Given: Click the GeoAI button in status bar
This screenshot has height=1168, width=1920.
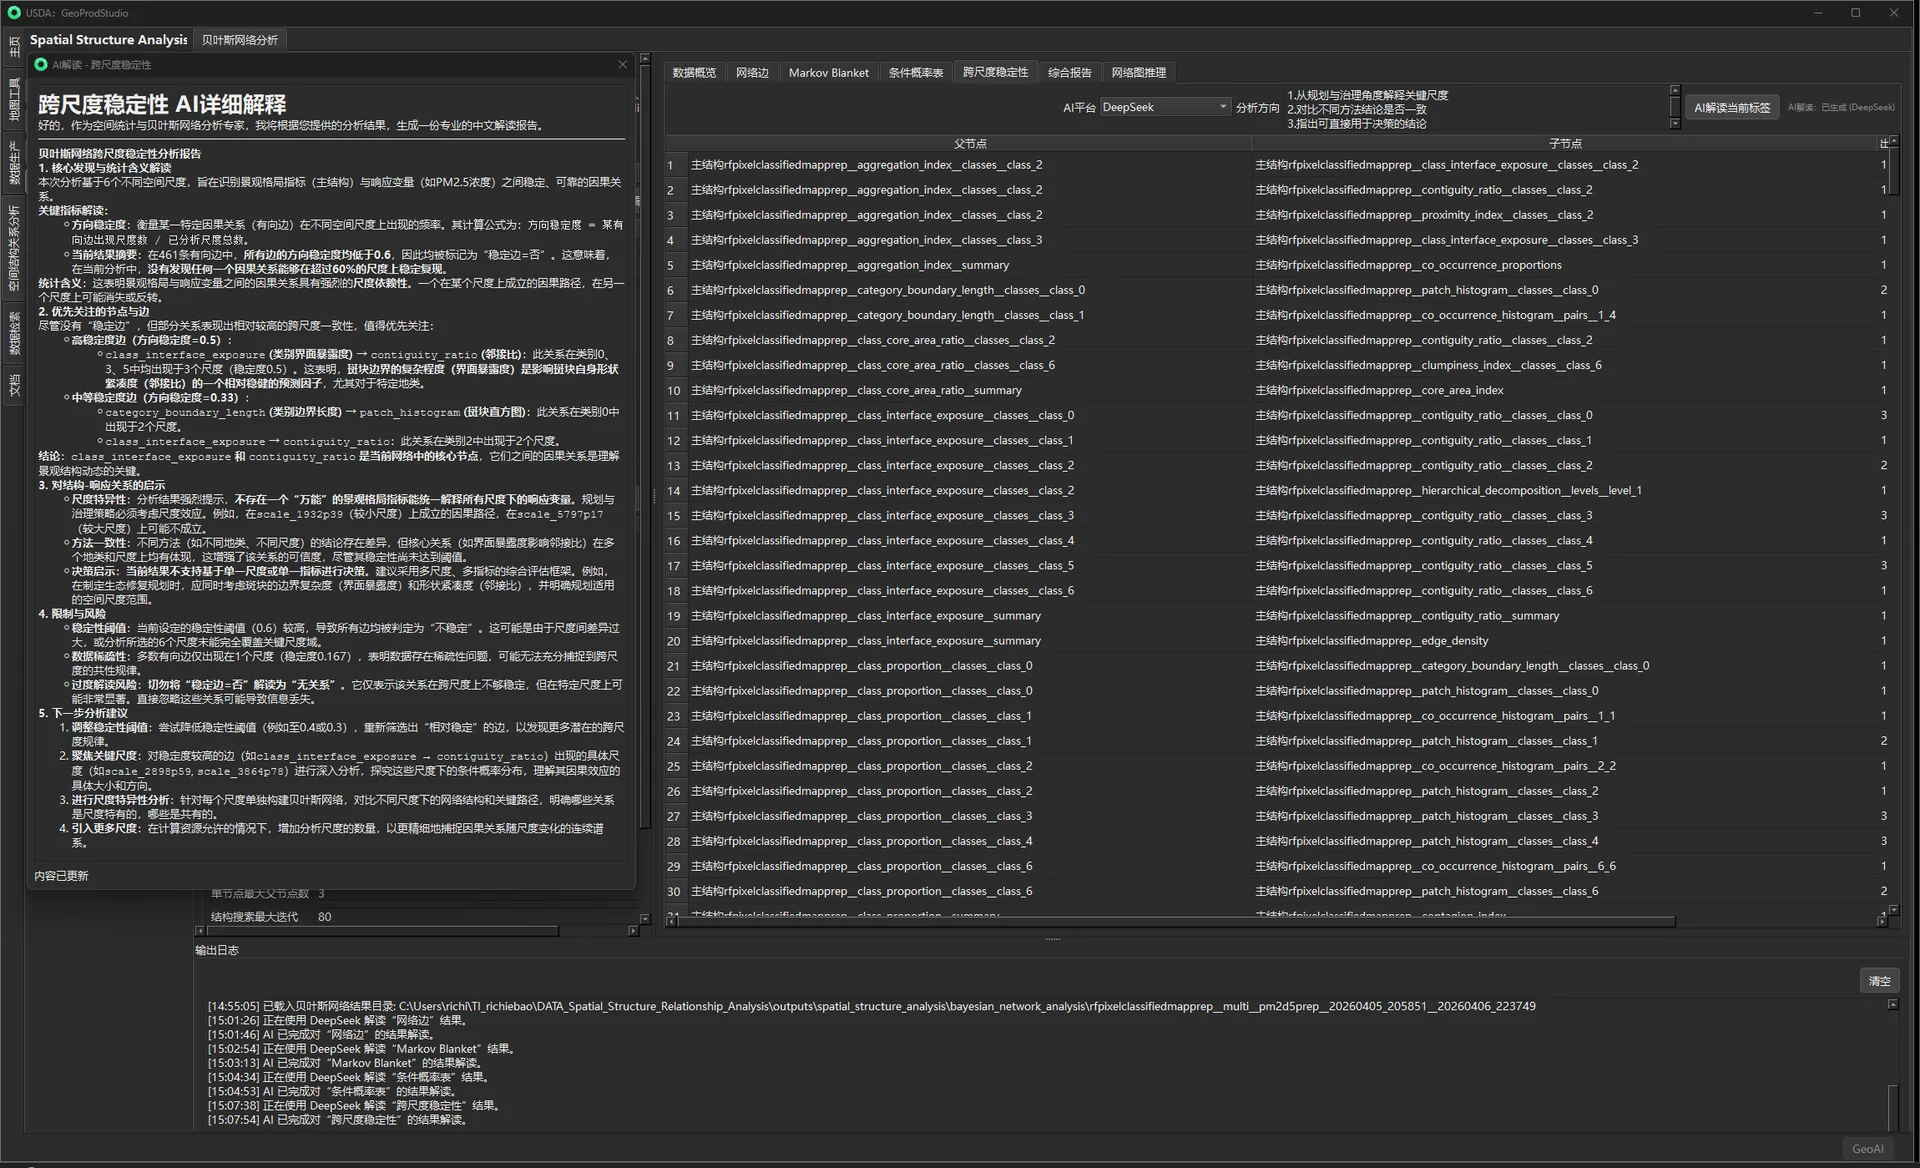Looking at the screenshot, I should tap(1867, 1149).
